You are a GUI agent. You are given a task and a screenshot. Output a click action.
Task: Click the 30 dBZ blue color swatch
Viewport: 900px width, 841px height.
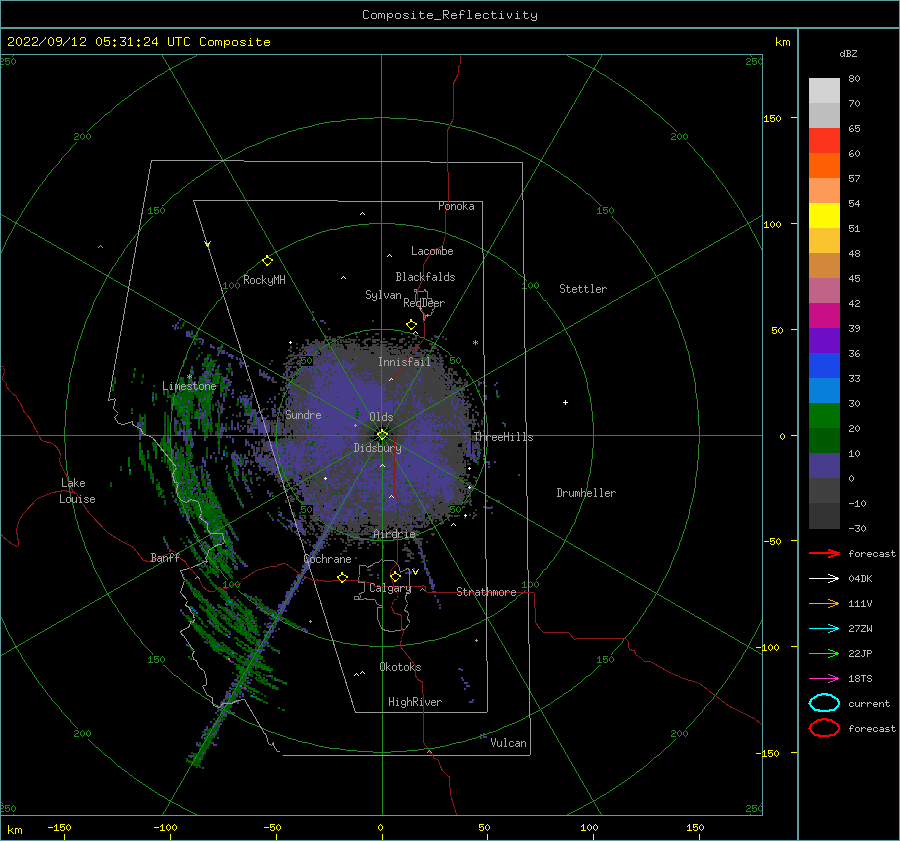pyautogui.click(x=824, y=390)
